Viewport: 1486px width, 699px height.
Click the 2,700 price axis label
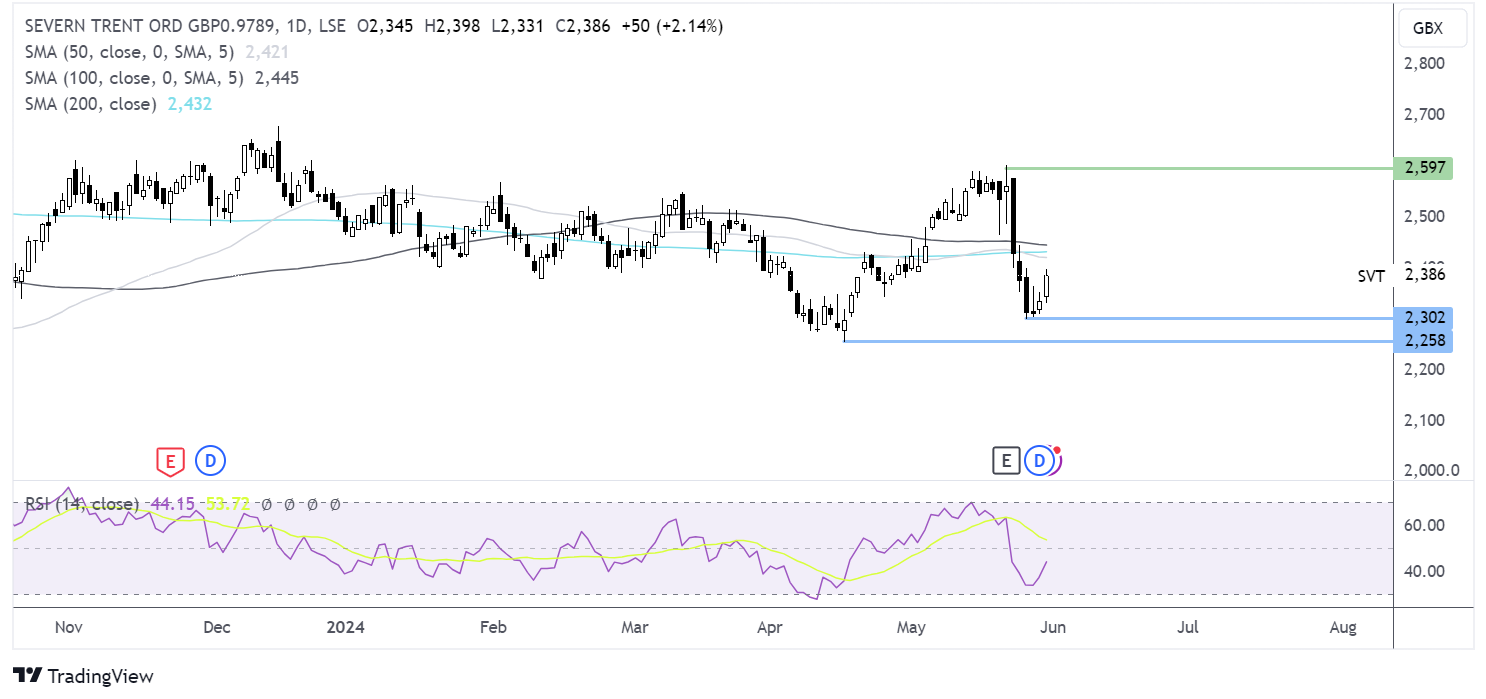[1426, 114]
